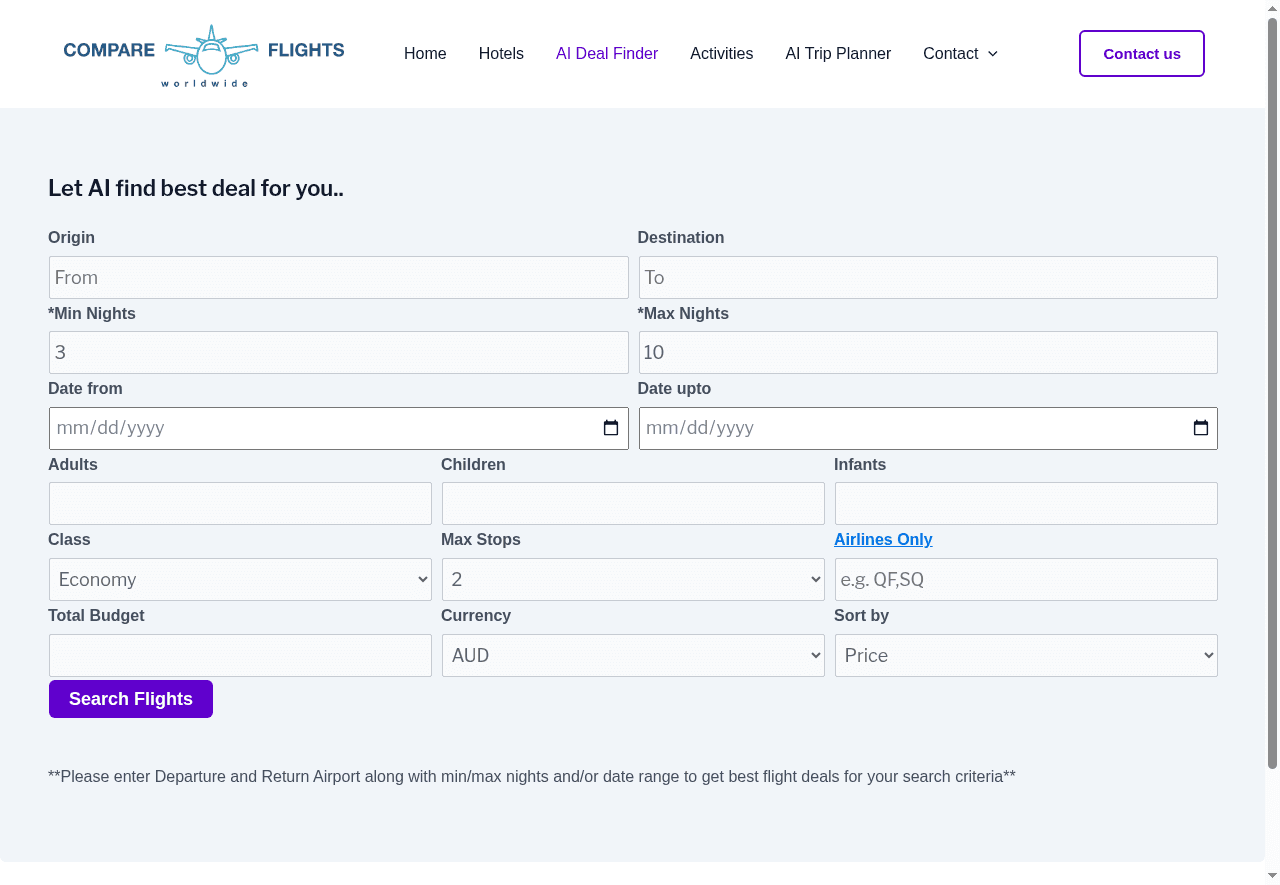Click into the Origin From field
Screen dimensions: 1280x885
(338, 277)
